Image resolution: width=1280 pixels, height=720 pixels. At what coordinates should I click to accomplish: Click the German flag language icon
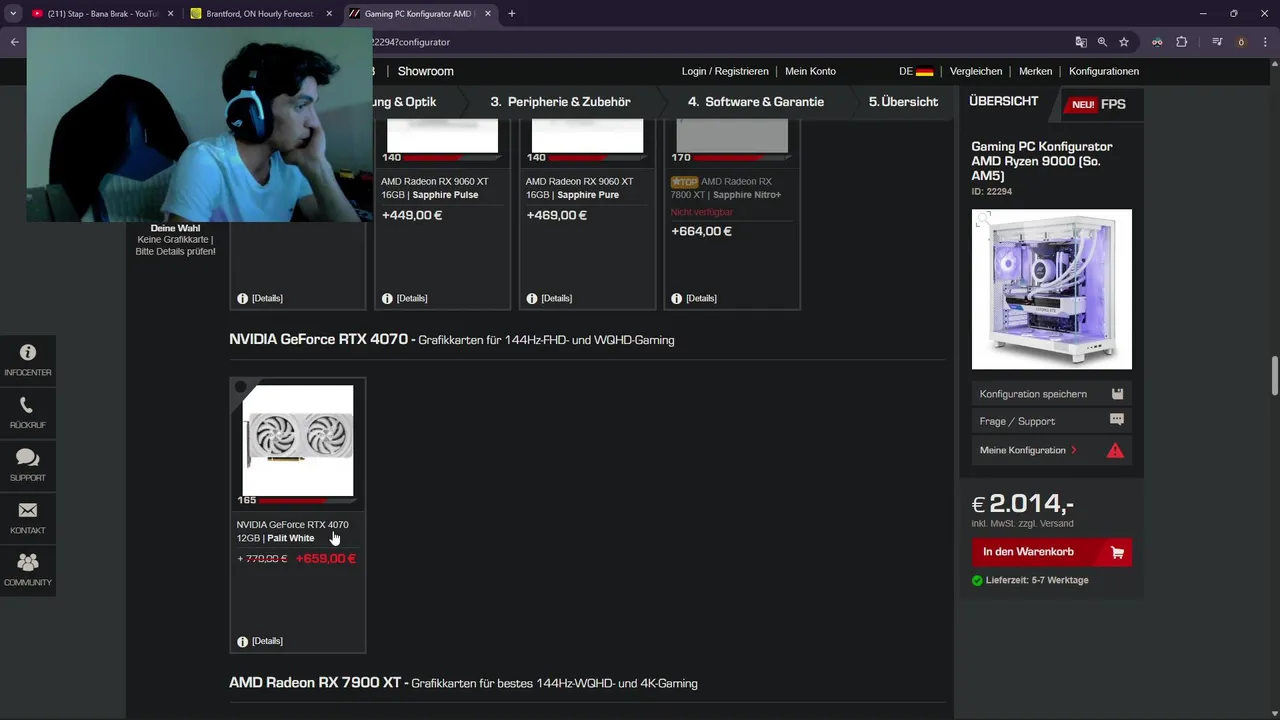(x=925, y=72)
